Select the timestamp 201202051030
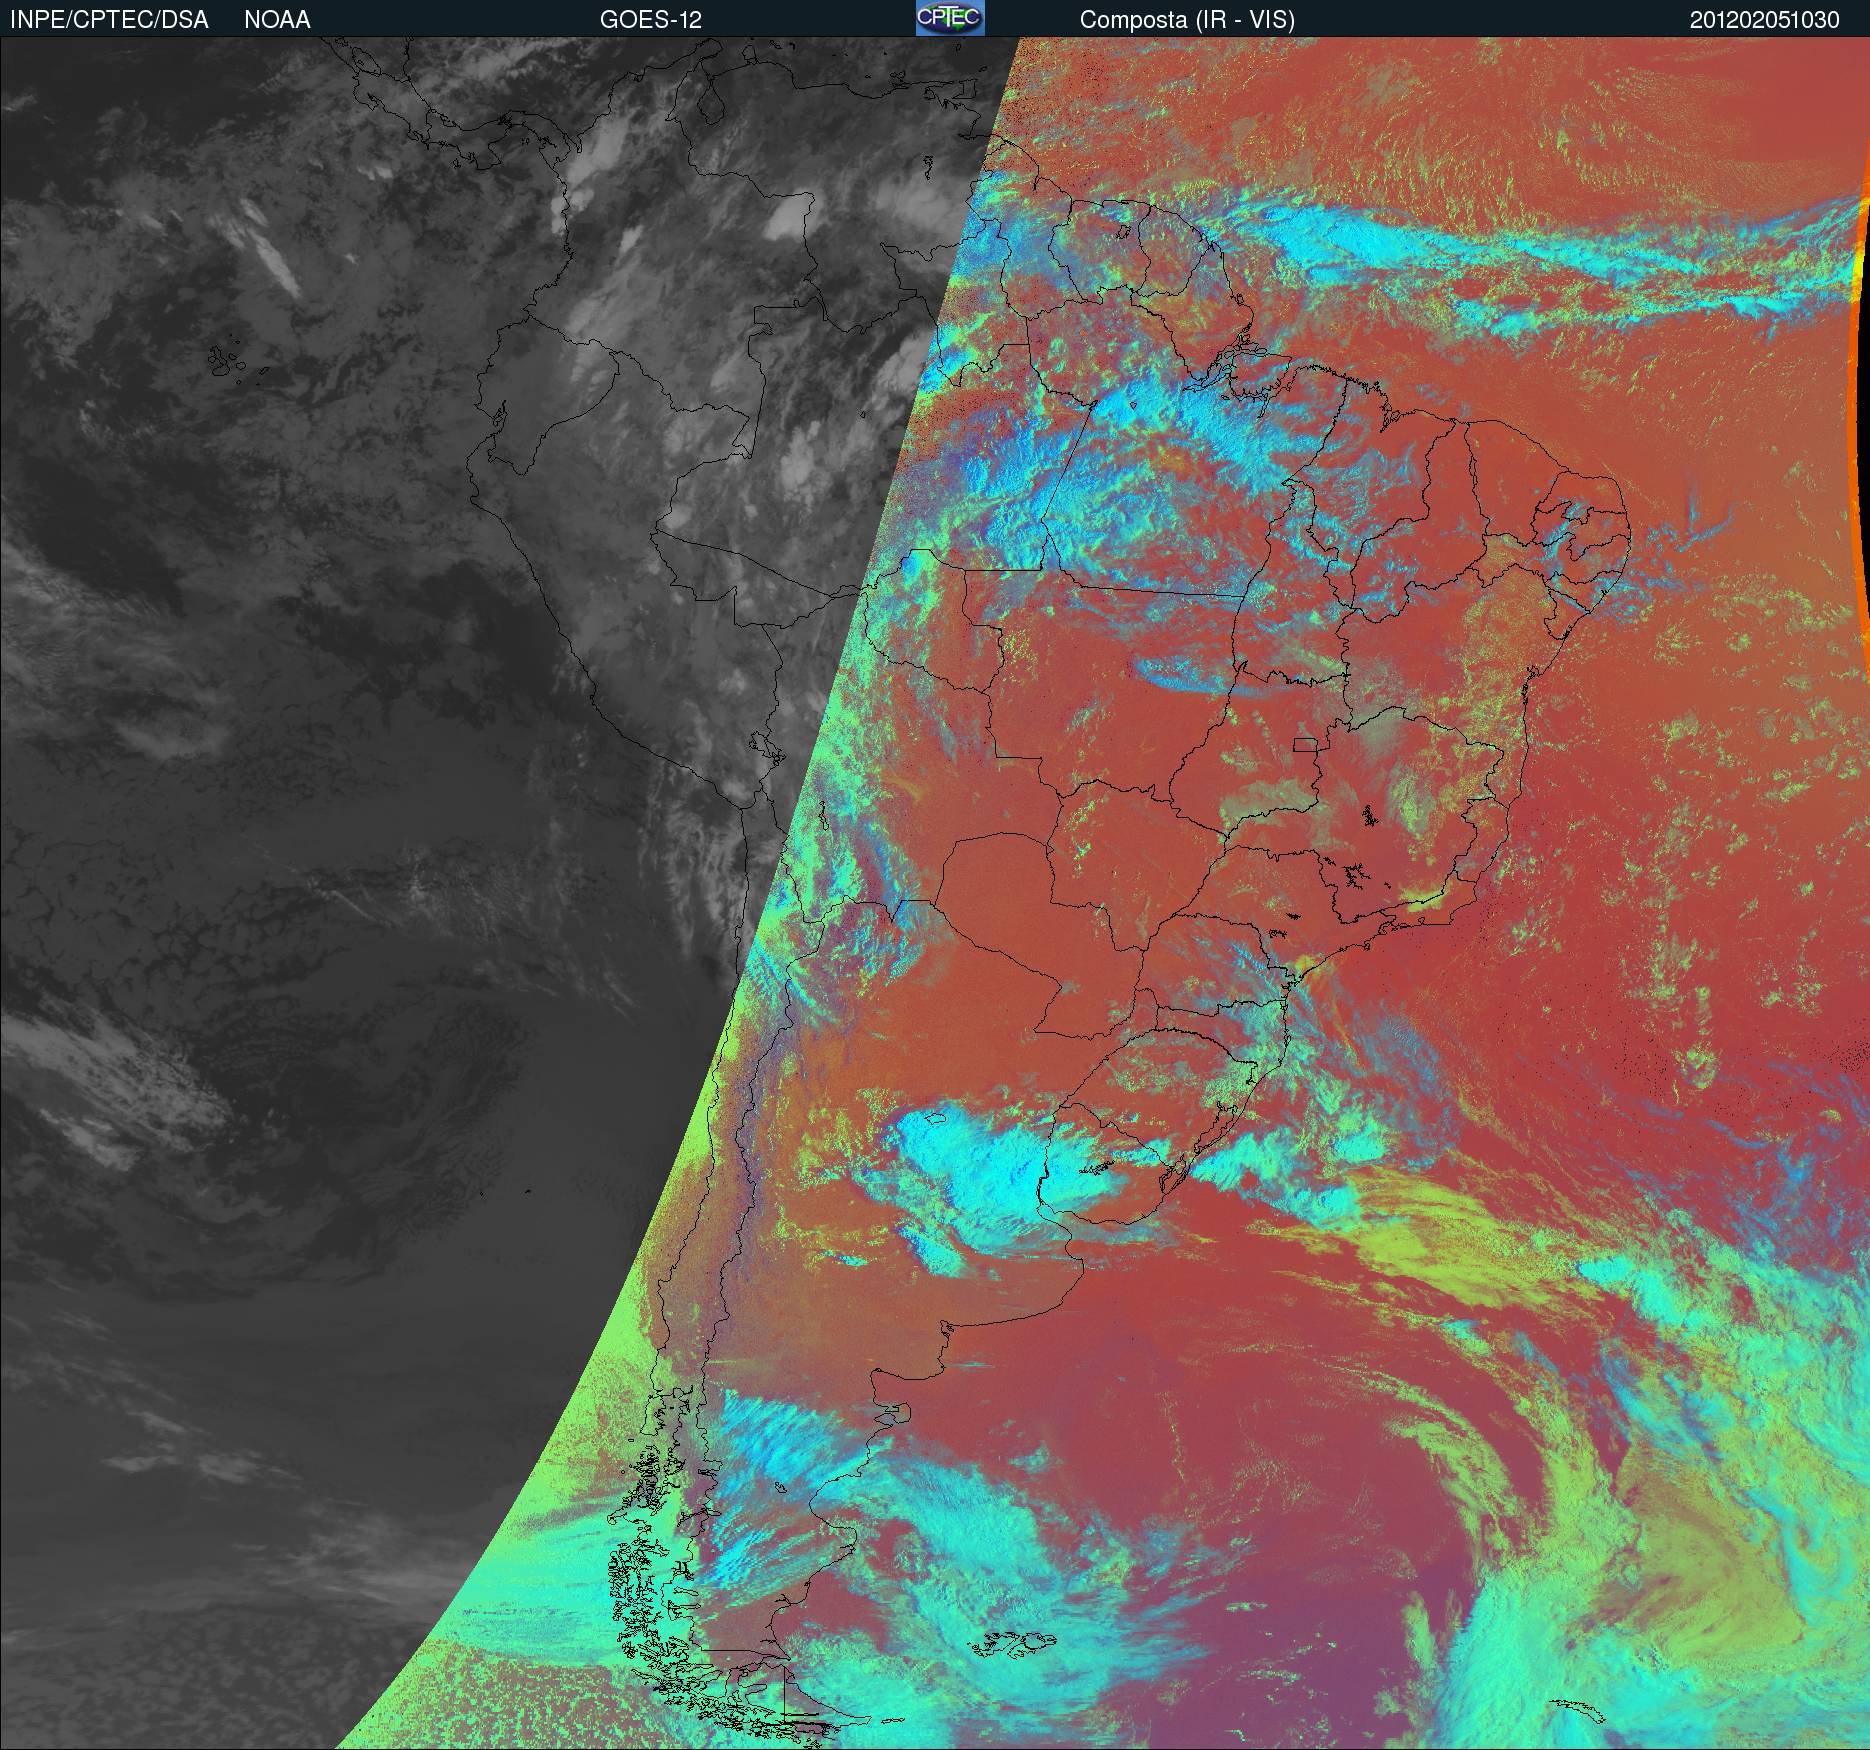 [x=1765, y=20]
